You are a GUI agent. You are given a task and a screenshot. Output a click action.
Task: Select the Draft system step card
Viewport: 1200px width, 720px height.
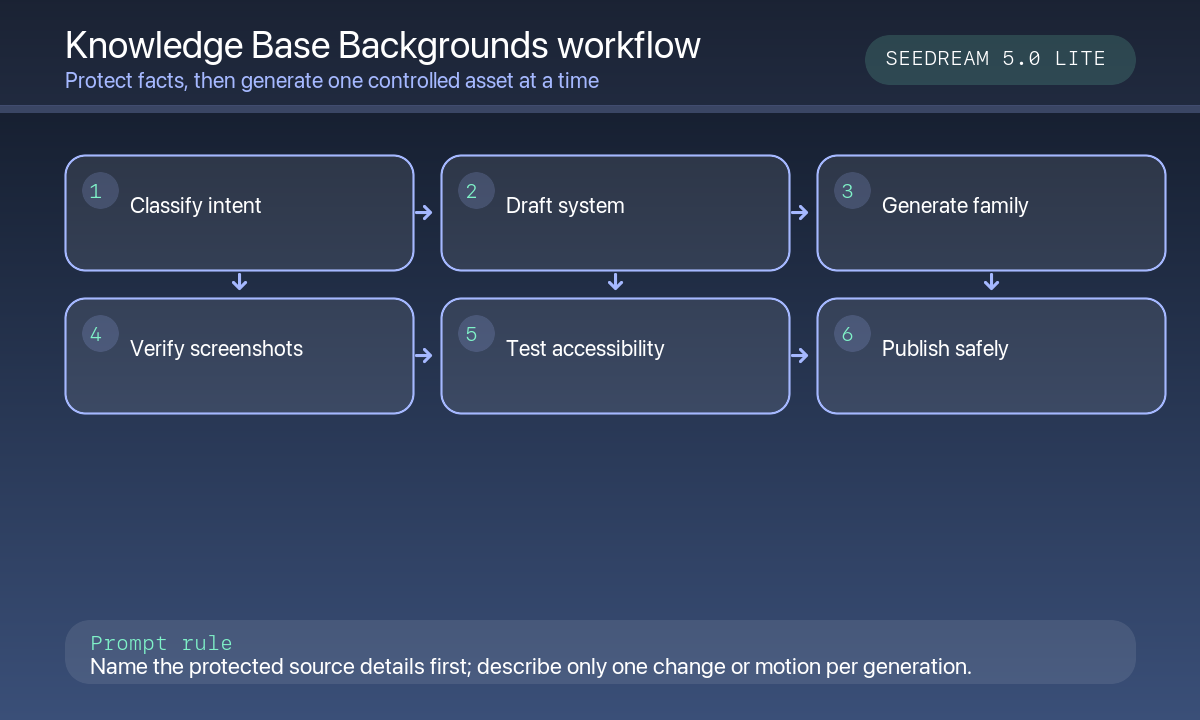pyautogui.click(x=615, y=213)
